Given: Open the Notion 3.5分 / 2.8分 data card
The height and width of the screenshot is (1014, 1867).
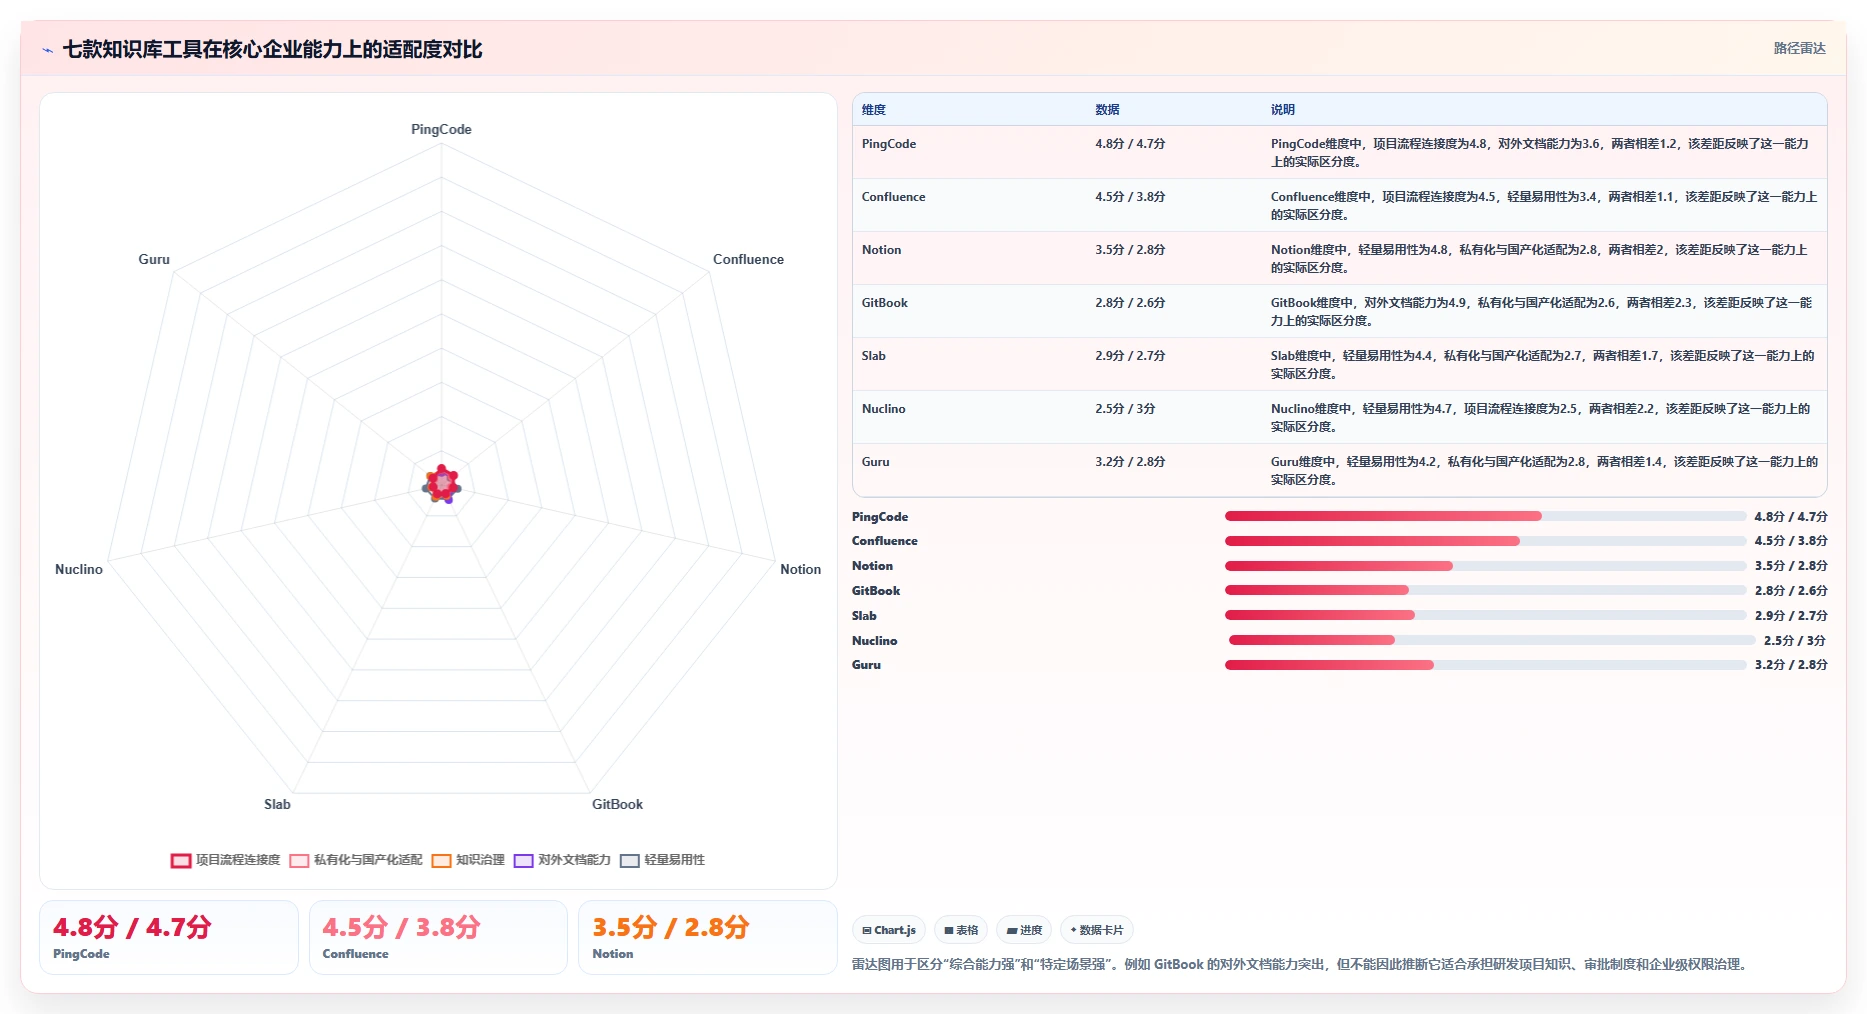Looking at the screenshot, I should [x=708, y=937].
